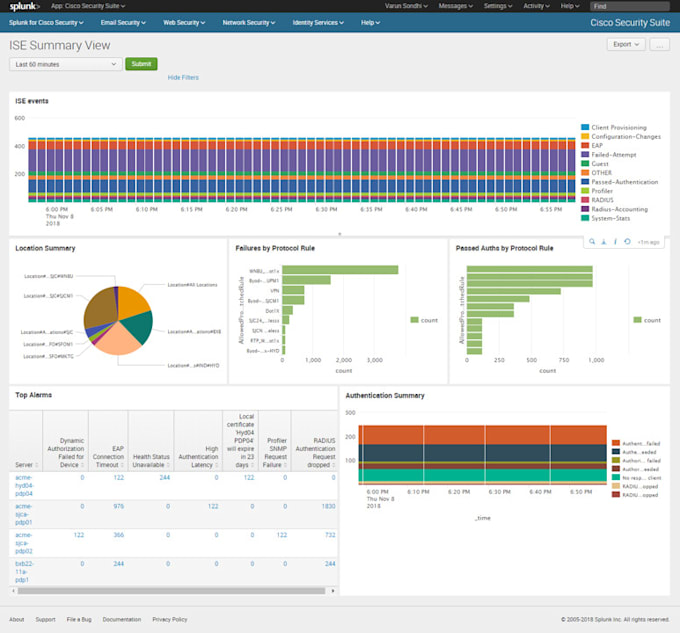
Task: Open Settings dropdown
Action: coord(498,6)
